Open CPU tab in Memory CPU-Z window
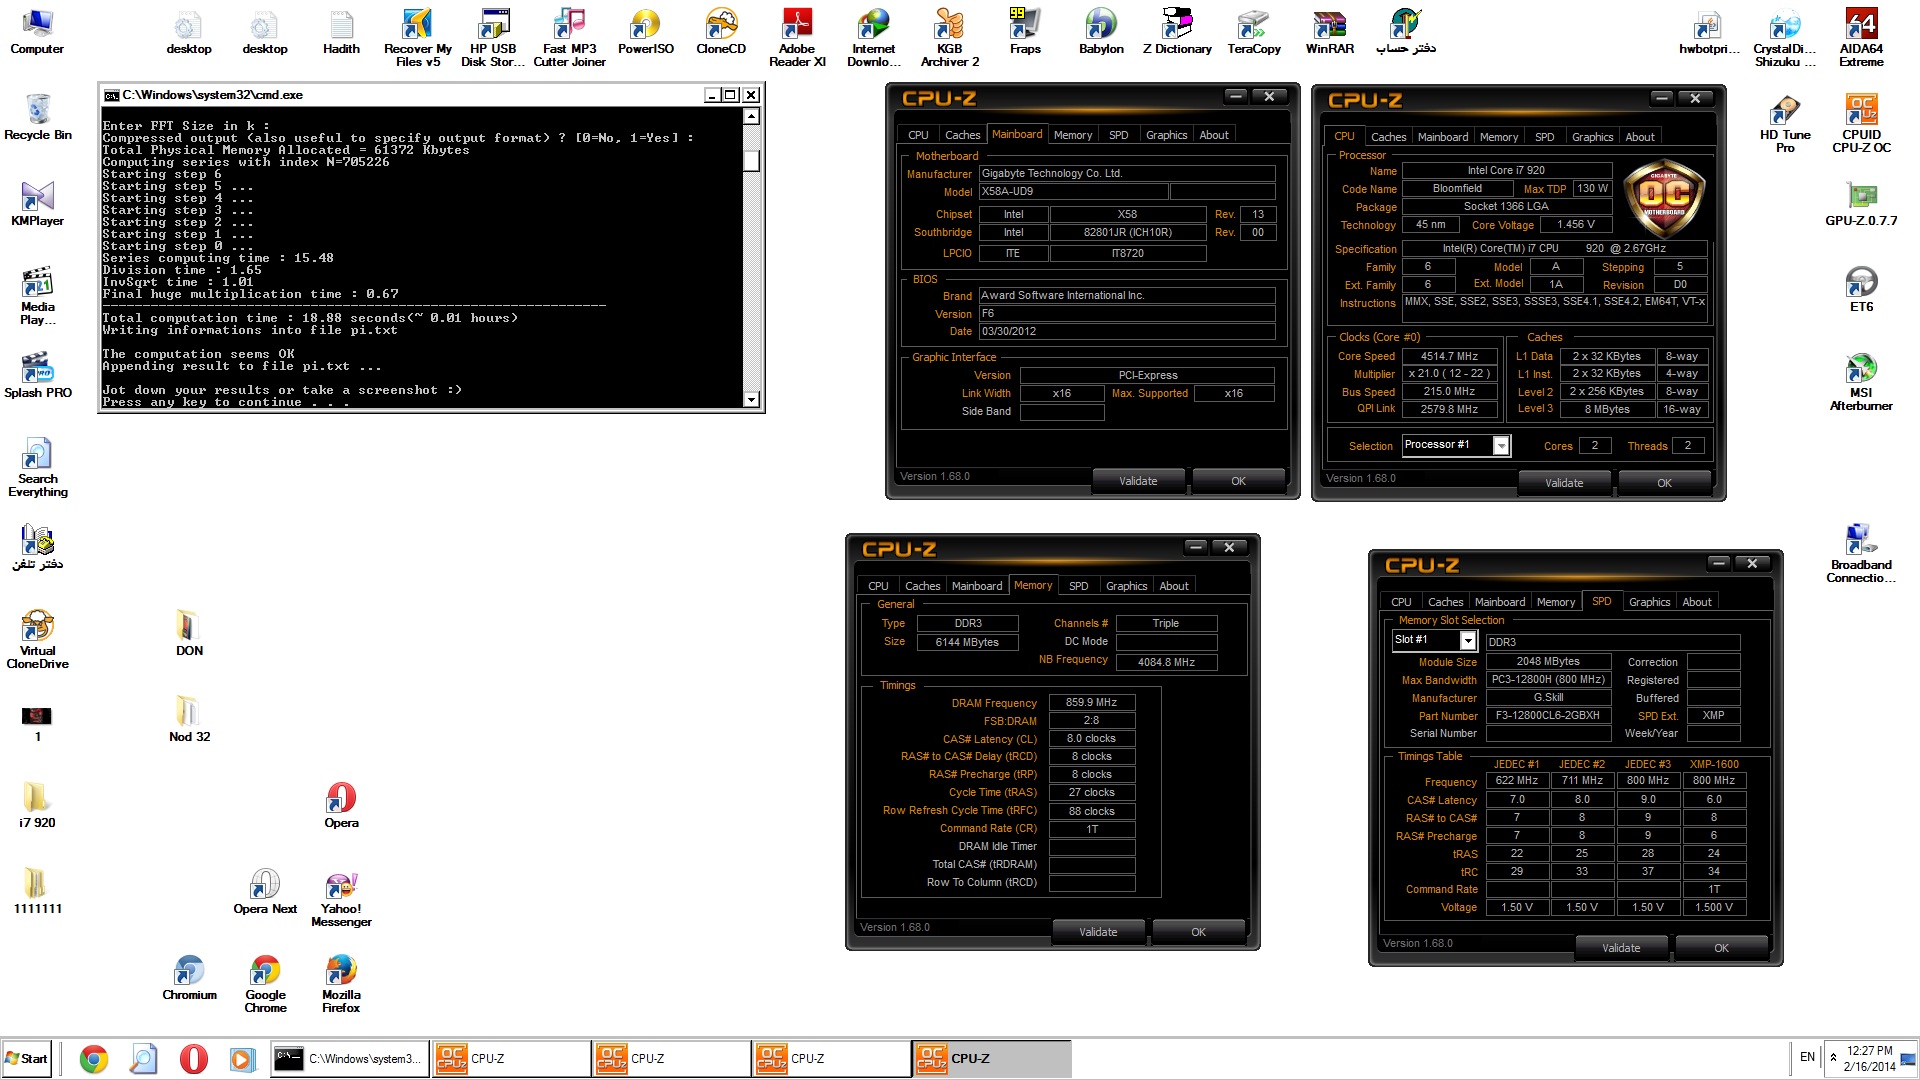 (x=878, y=586)
